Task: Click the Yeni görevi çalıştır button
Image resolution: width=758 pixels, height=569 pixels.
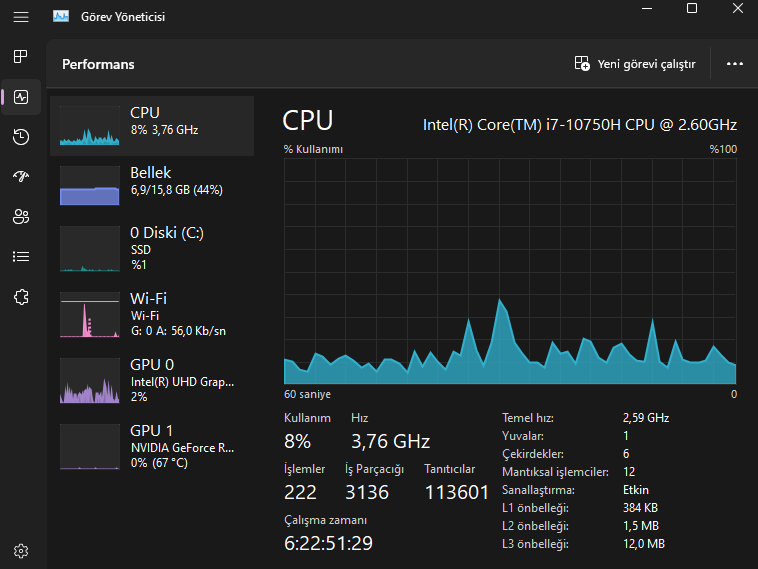Action: pos(635,64)
